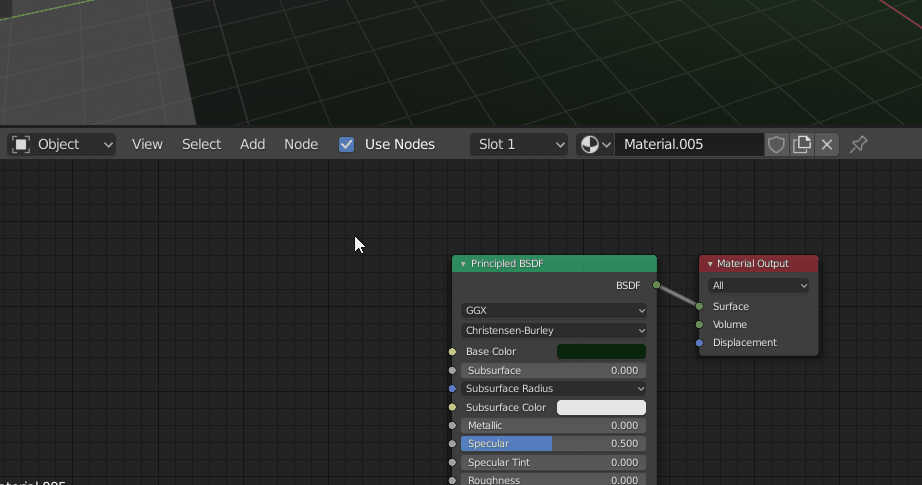Screen dimensions: 922x485
Task: Unlink material with the X icon
Action: pyautogui.click(x=827, y=144)
